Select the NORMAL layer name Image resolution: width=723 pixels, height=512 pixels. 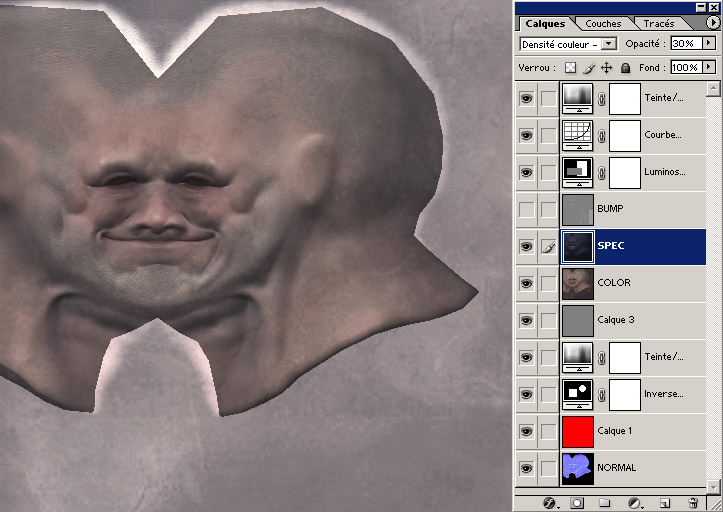[x=616, y=467]
